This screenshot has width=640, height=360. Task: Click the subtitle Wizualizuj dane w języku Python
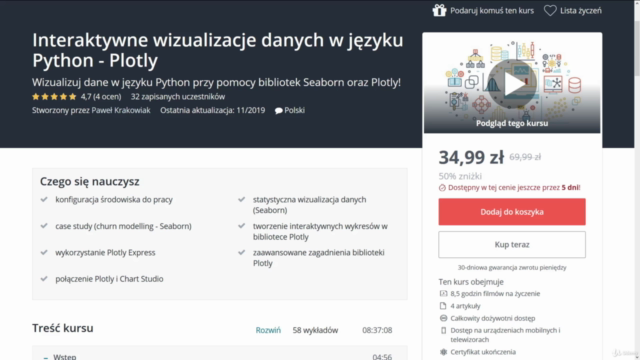pos(216,82)
